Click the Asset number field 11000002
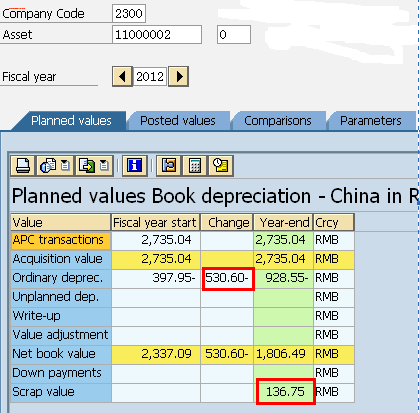420x413 pixels. click(x=157, y=35)
